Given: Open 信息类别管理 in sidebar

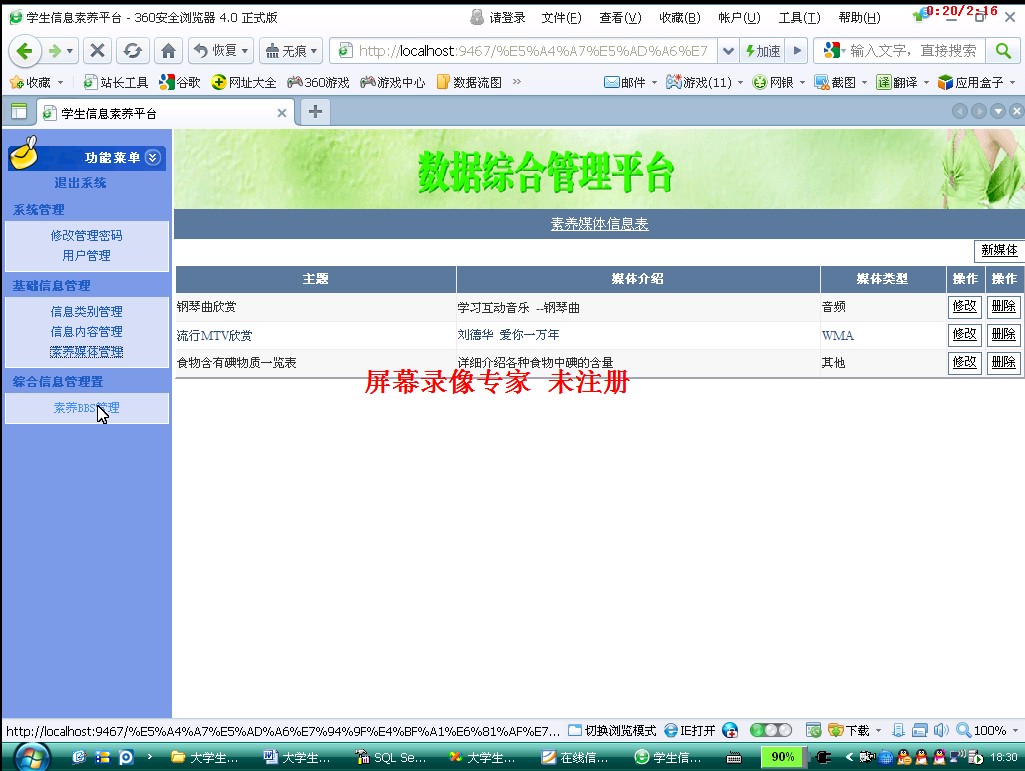Looking at the screenshot, I should [x=86, y=312].
